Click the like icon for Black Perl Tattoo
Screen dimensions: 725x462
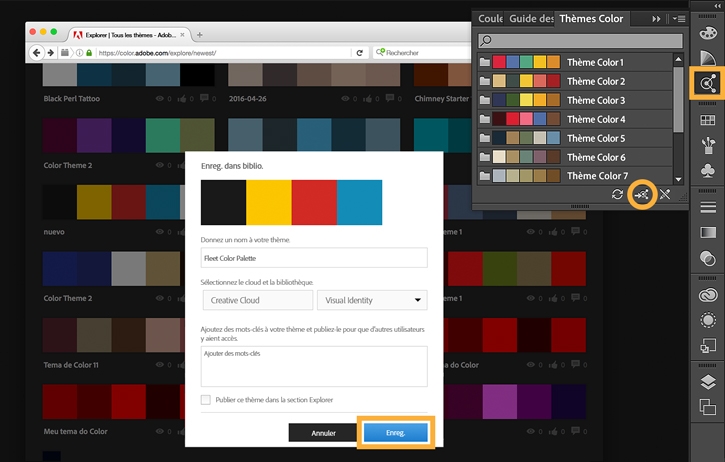pyautogui.click(x=182, y=99)
